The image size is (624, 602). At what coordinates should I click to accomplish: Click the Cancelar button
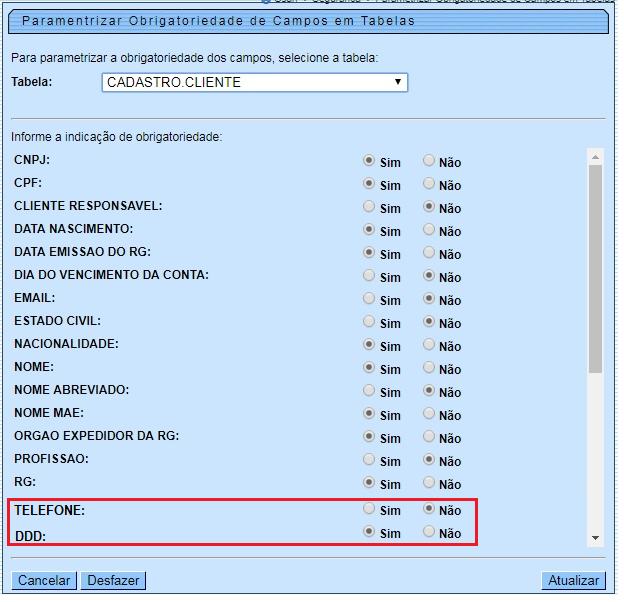[44, 581]
